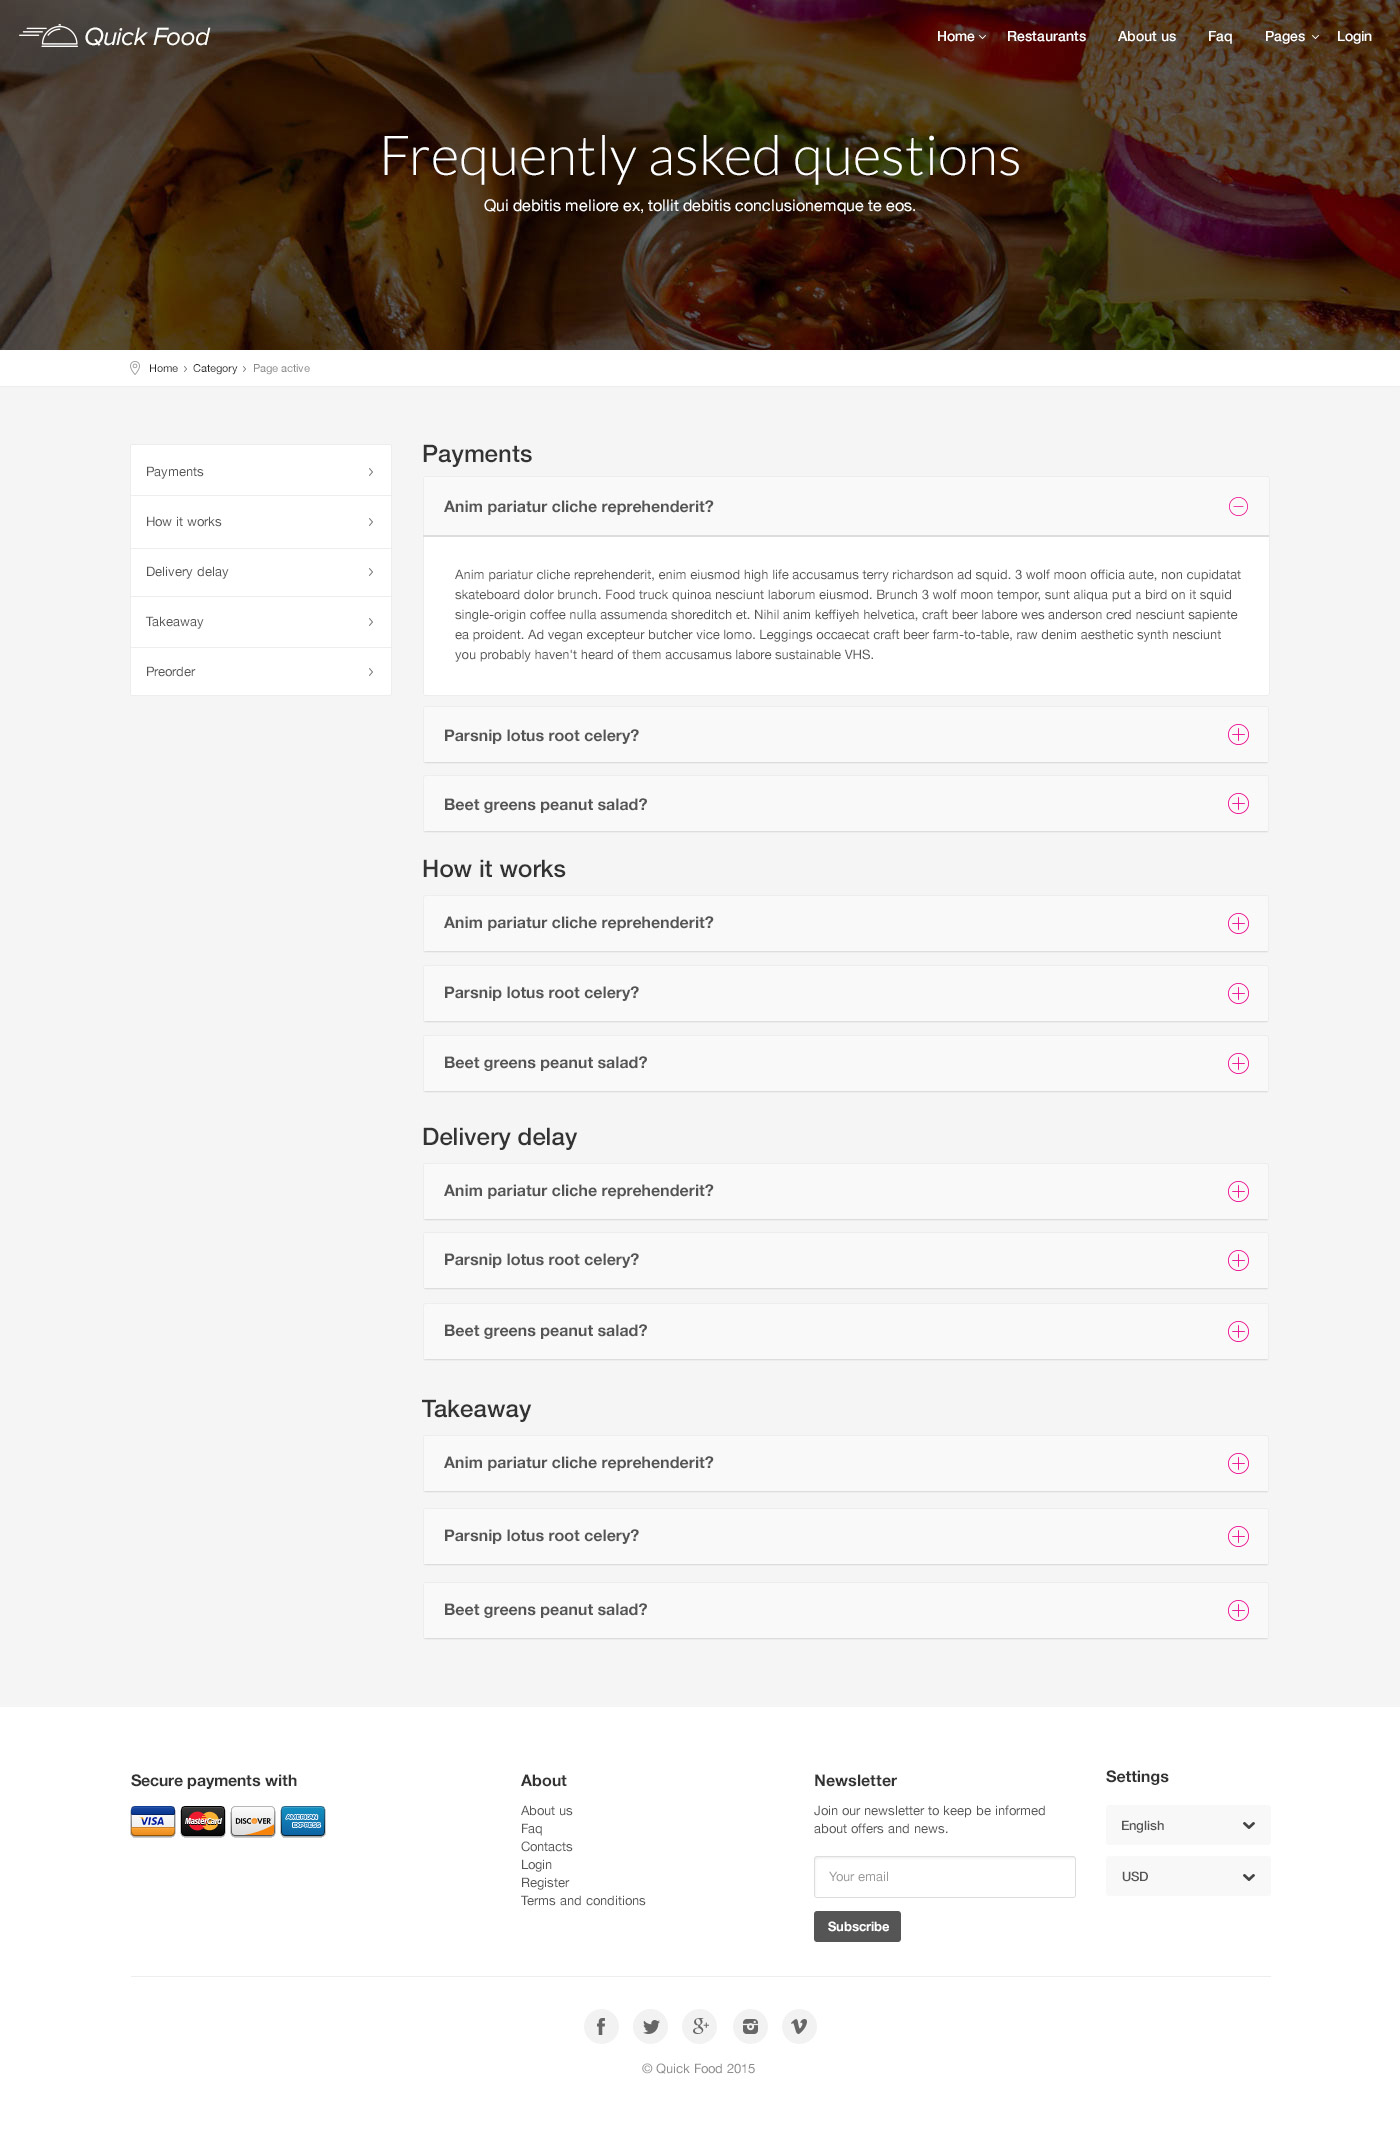Expand Takeaway 'Beet greens peanut salad?' plus icon
The image size is (1400, 2130).
(1238, 1610)
